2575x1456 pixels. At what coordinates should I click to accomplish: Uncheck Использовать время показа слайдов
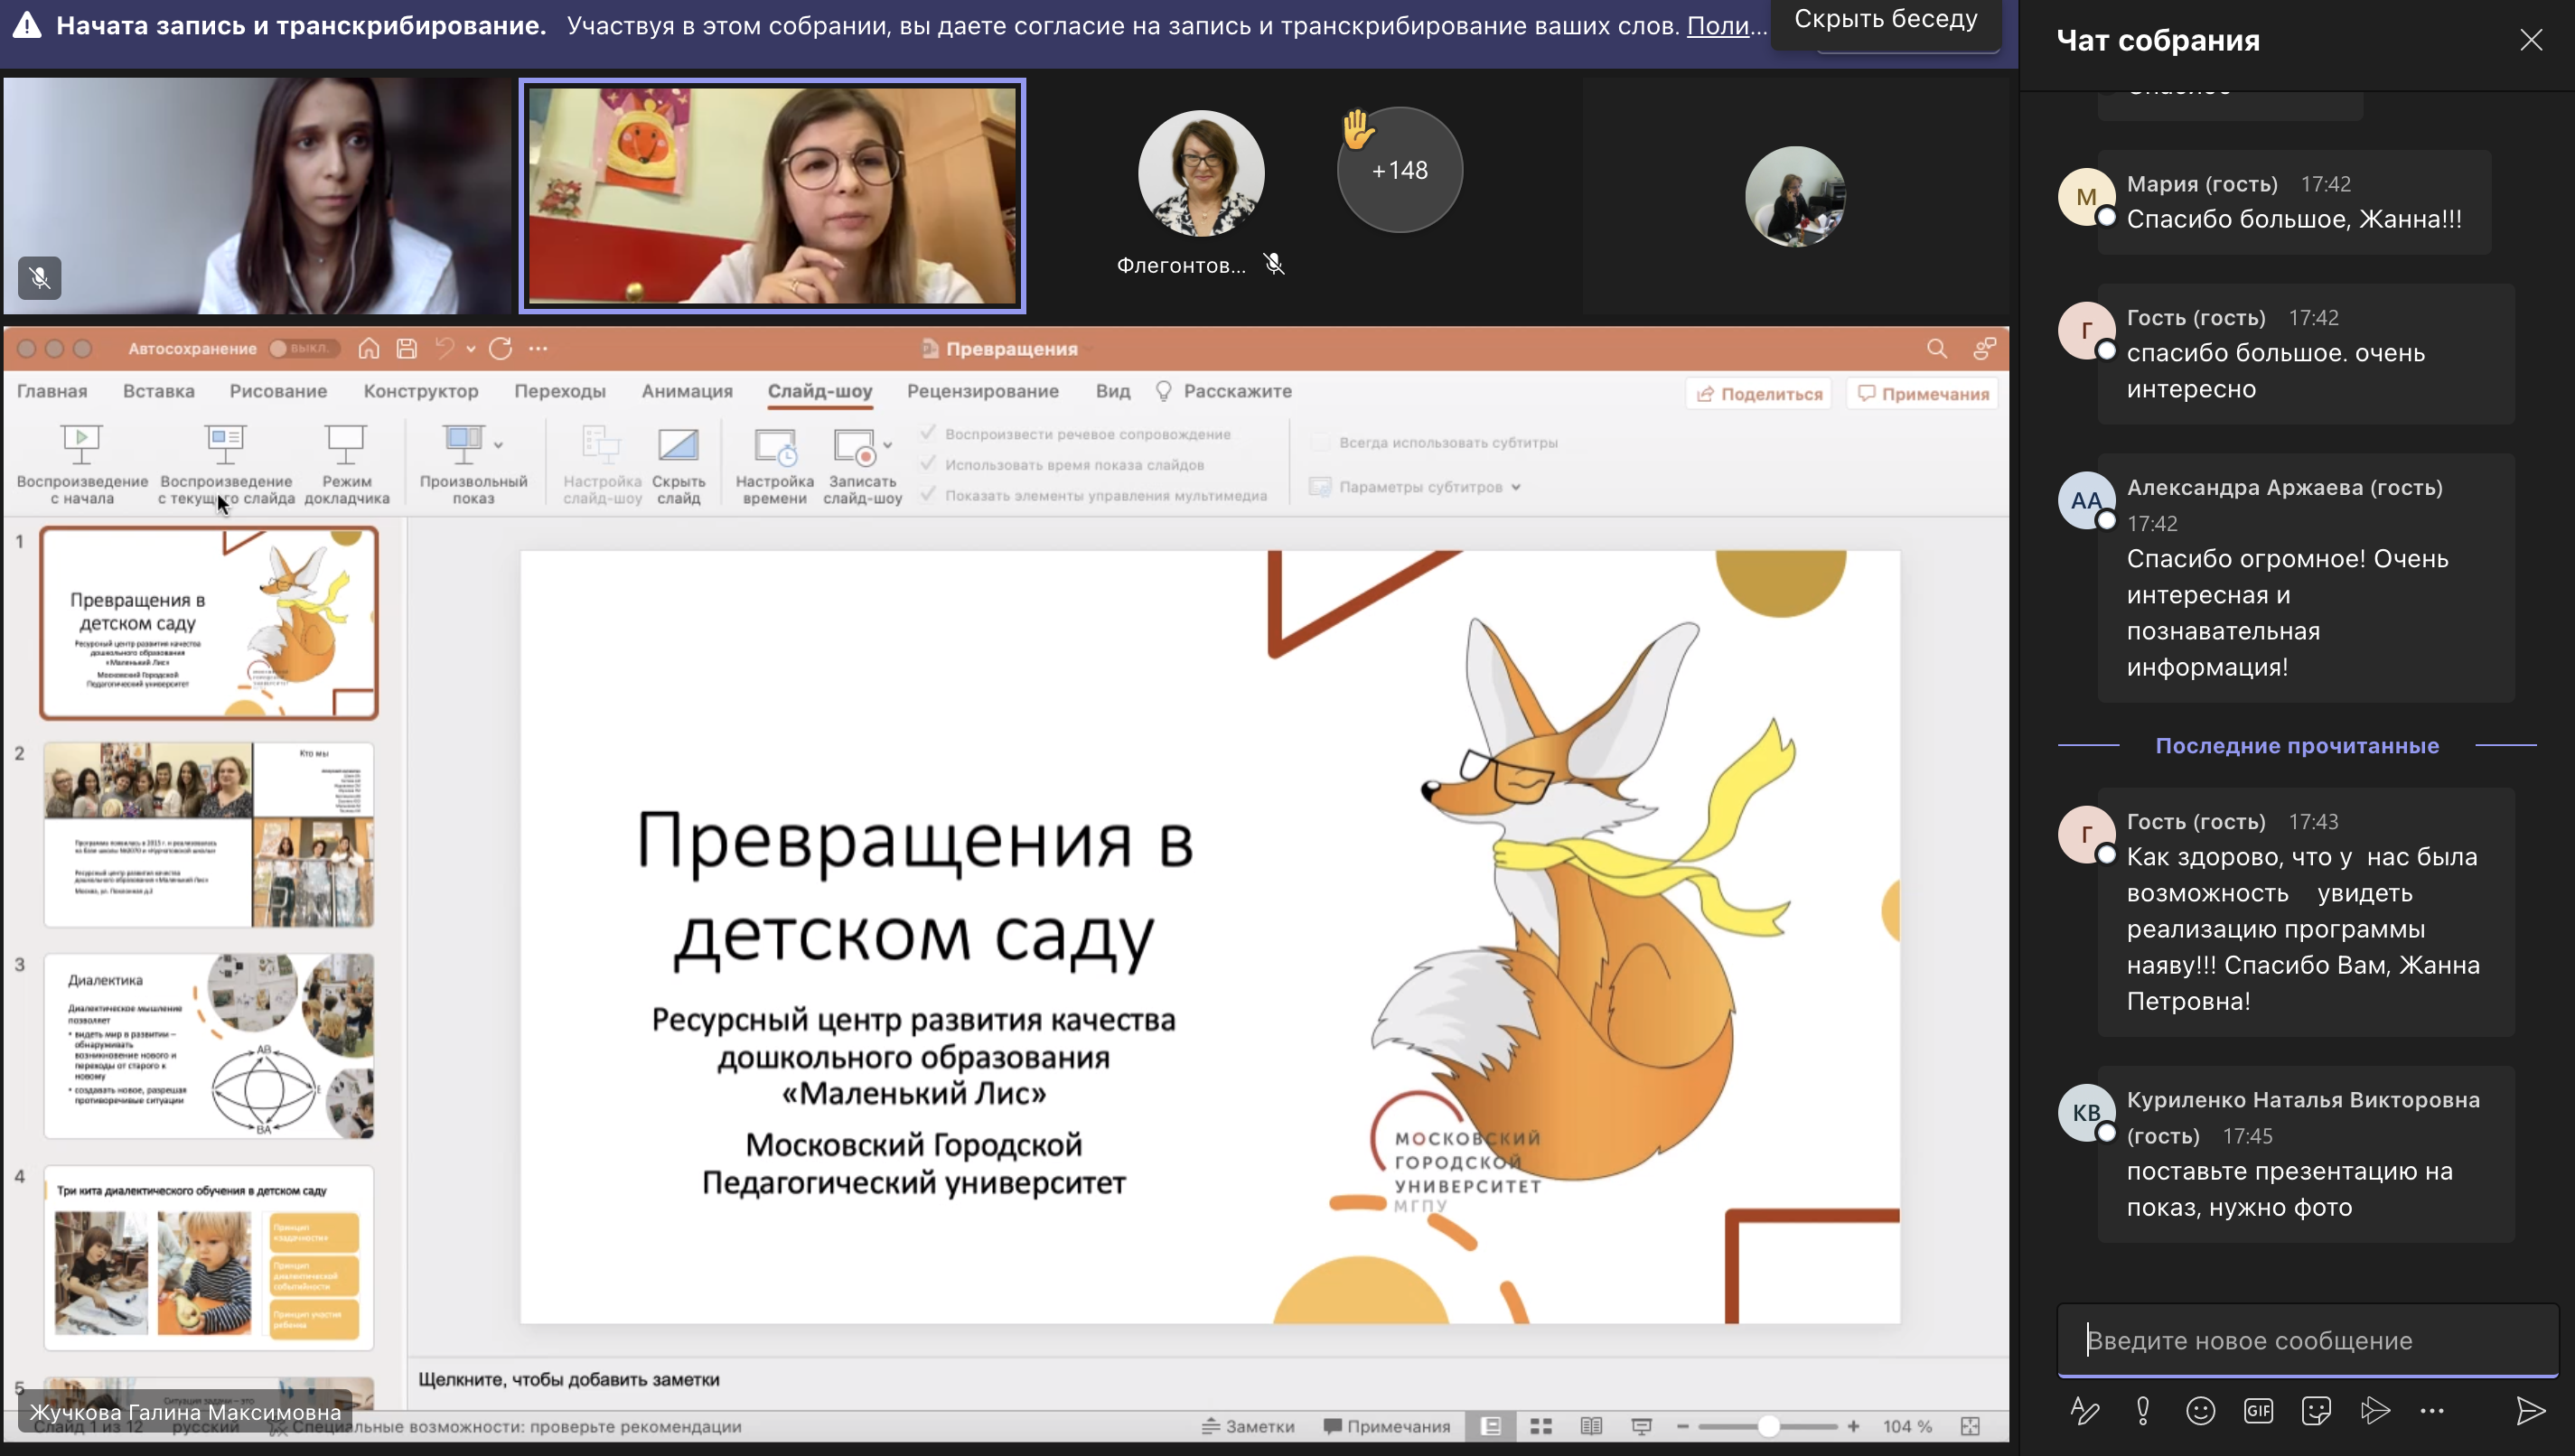pos(930,464)
